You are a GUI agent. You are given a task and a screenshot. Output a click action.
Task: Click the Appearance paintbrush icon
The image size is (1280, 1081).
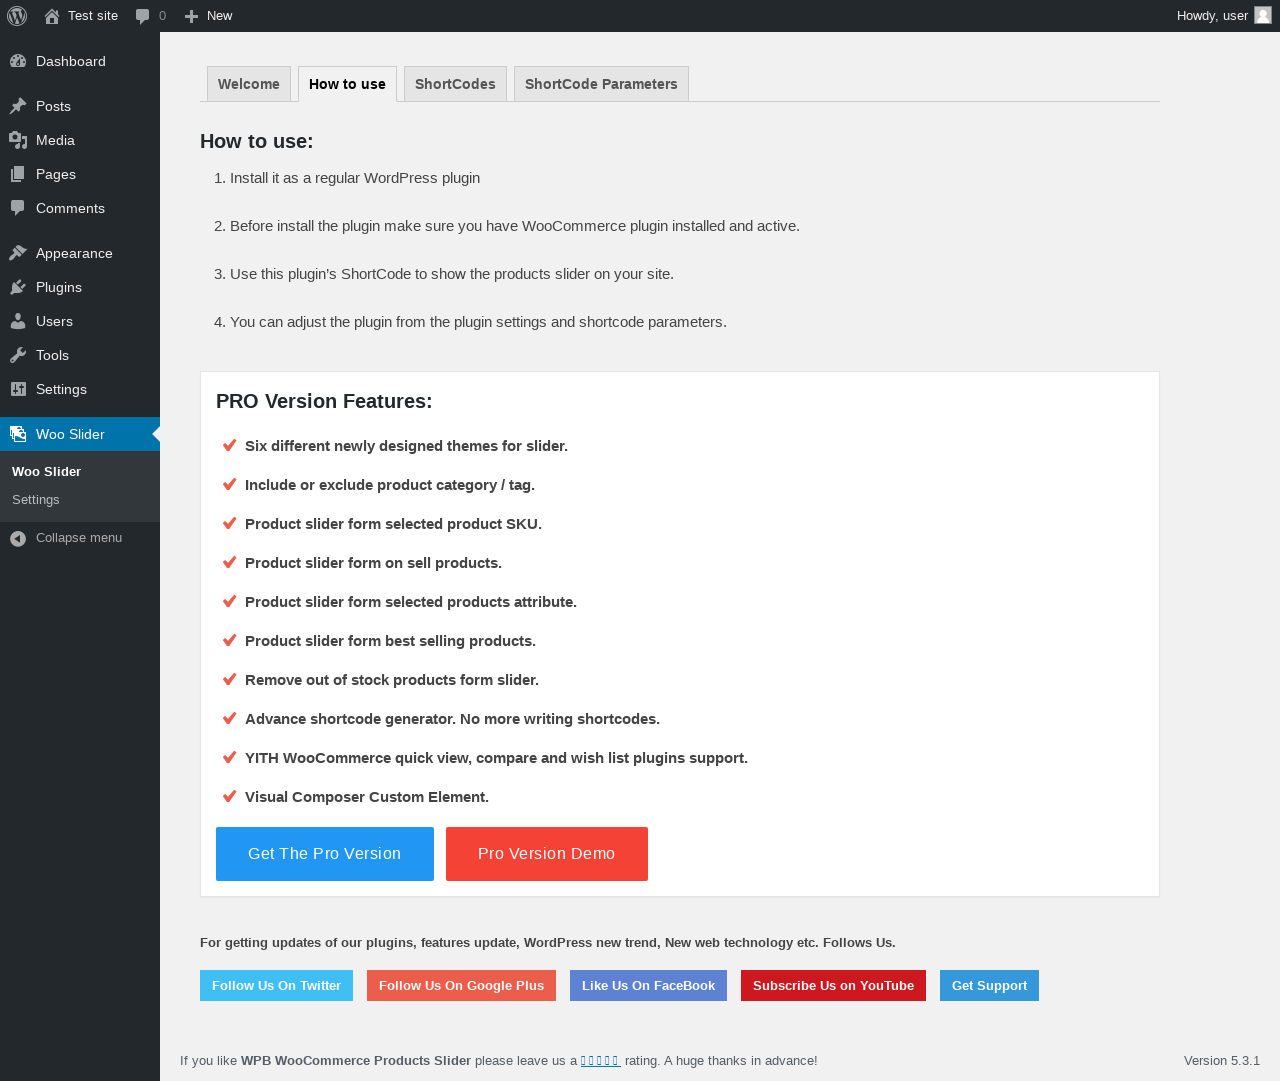point(18,253)
